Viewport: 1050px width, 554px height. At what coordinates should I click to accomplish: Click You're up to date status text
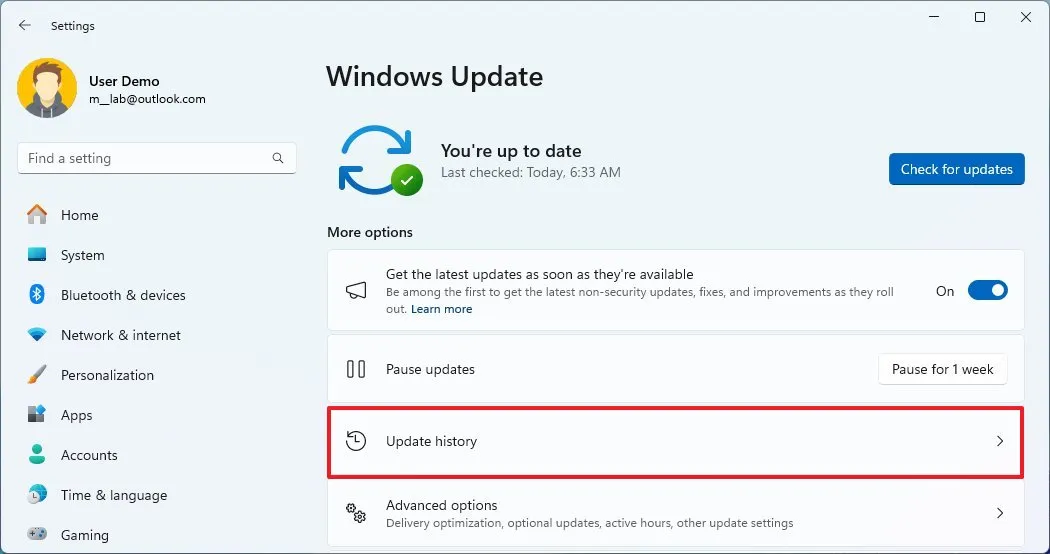[x=511, y=151]
